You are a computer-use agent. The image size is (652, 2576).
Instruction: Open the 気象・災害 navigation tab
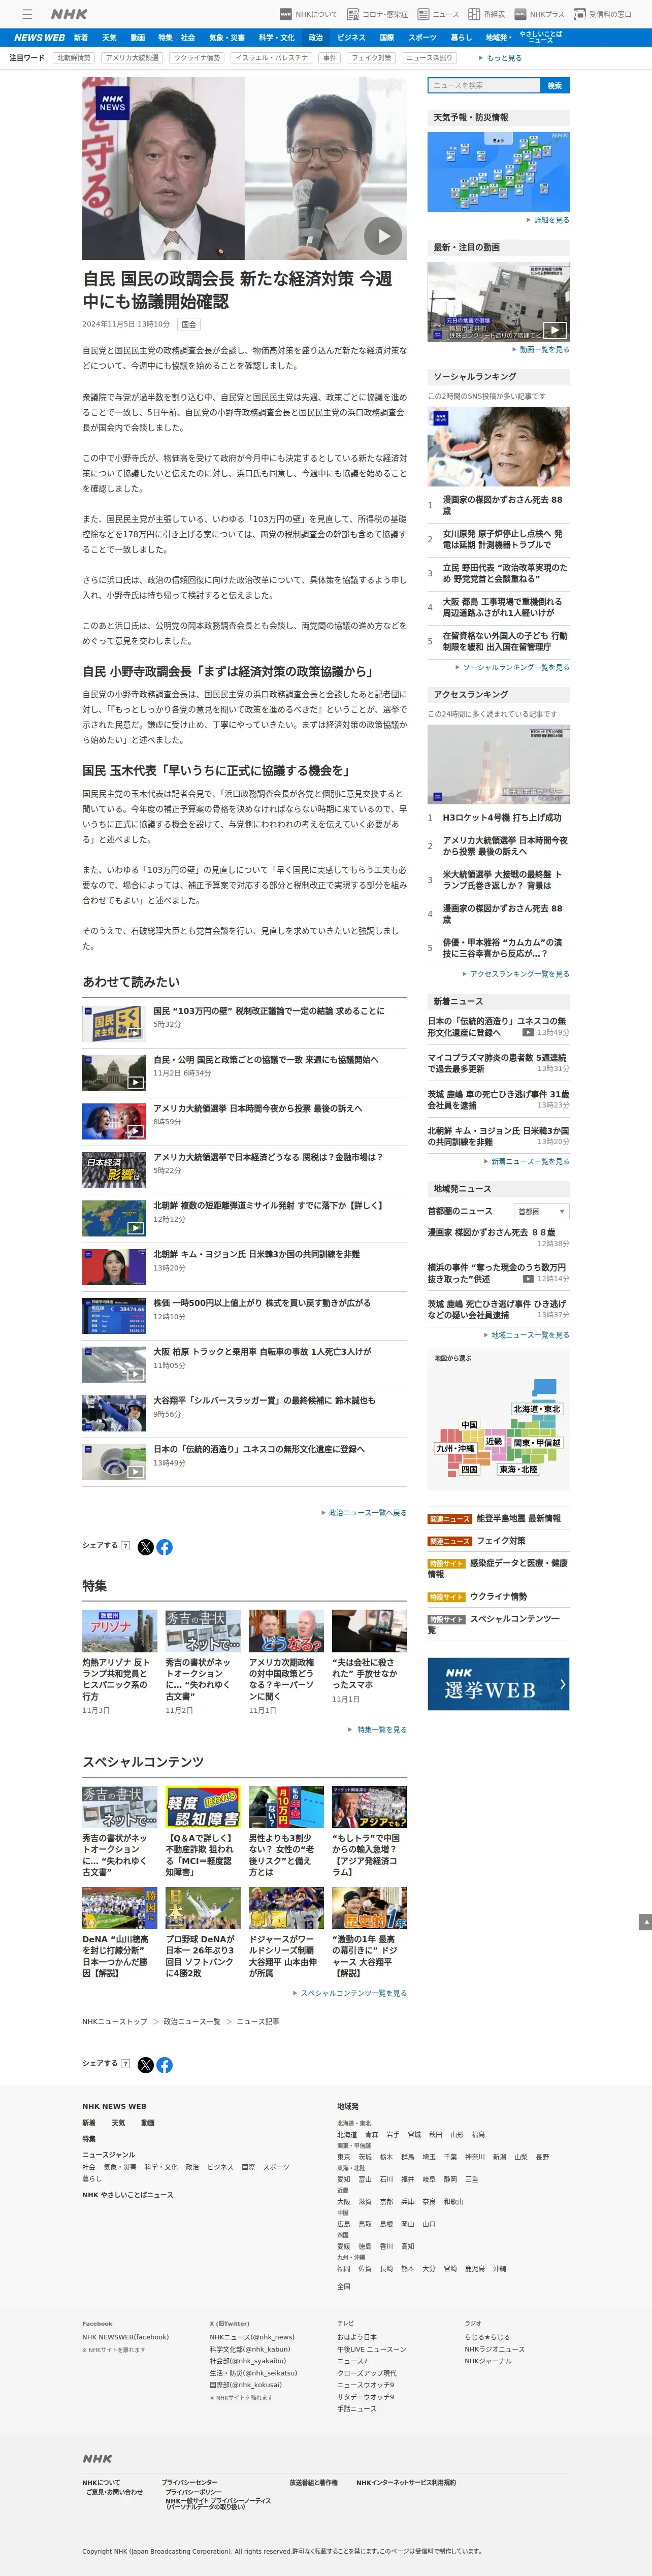pos(227,37)
